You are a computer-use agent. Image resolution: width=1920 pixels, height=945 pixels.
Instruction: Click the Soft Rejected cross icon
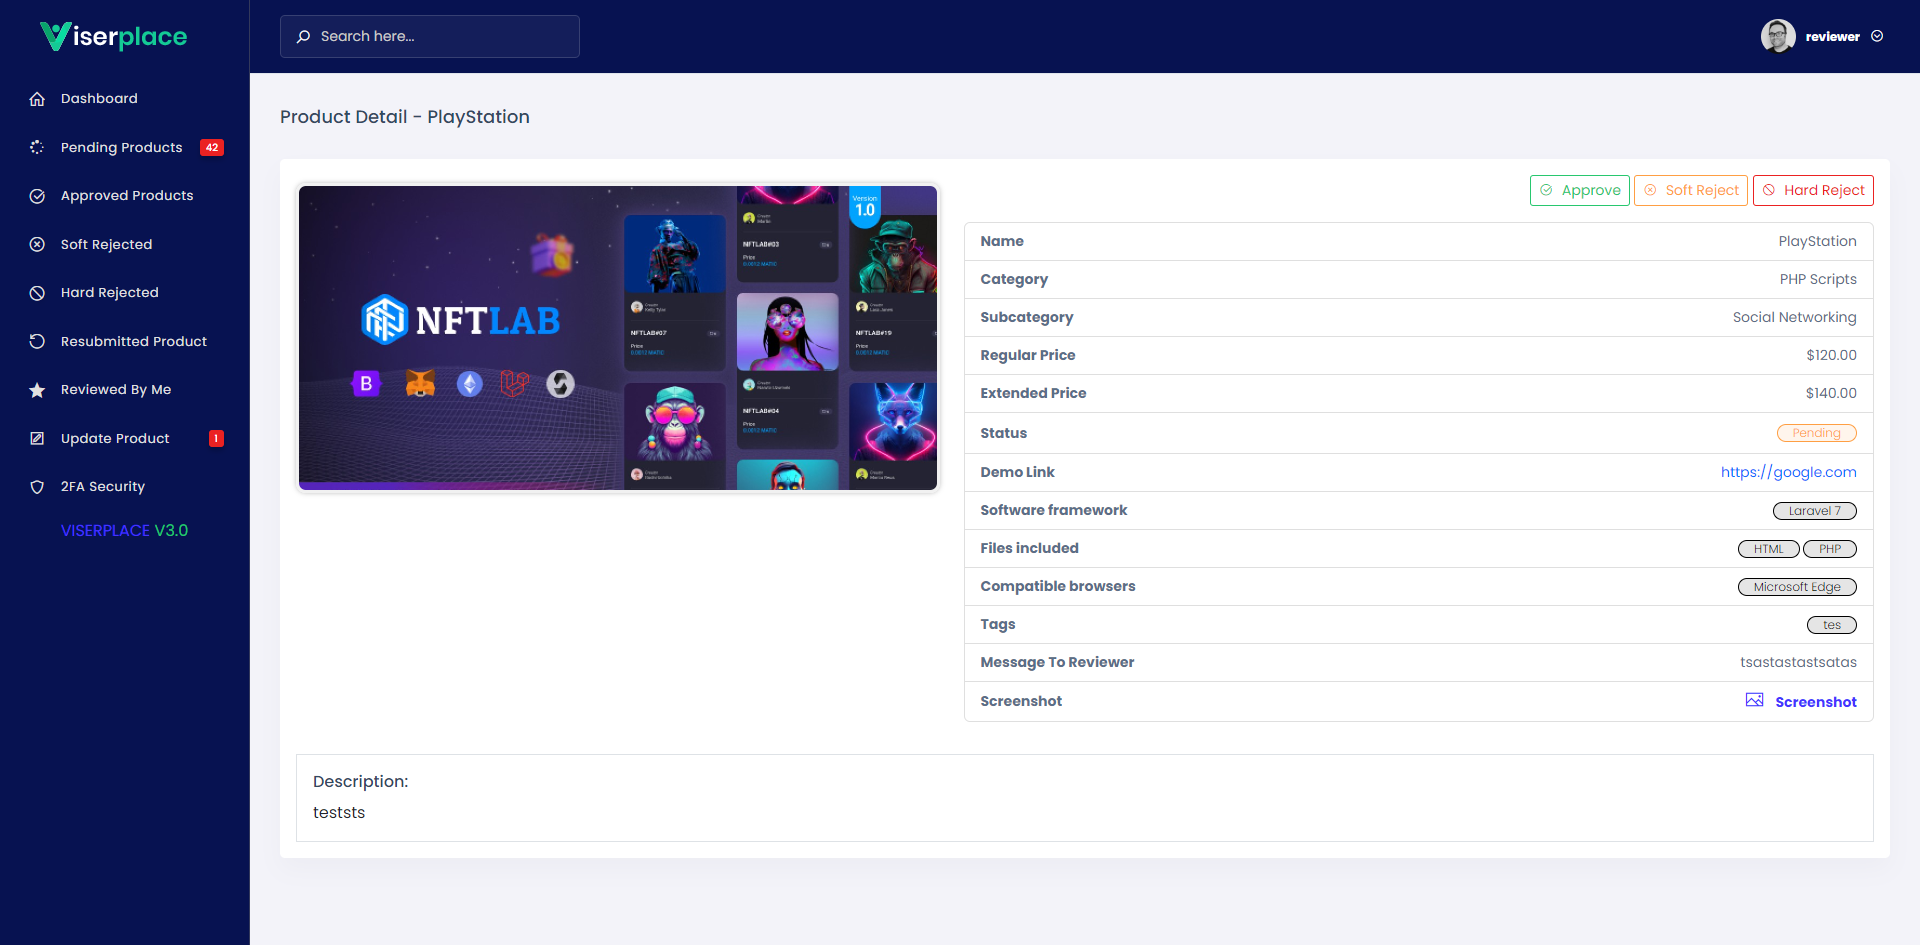[x=37, y=244]
